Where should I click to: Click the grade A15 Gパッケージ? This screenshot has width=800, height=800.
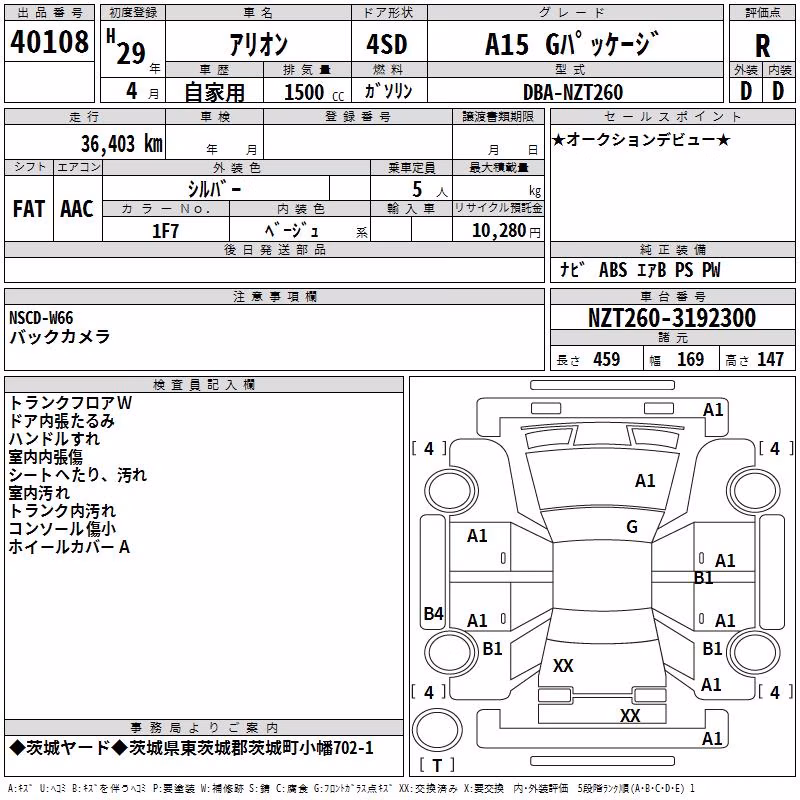(x=572, y=44)
